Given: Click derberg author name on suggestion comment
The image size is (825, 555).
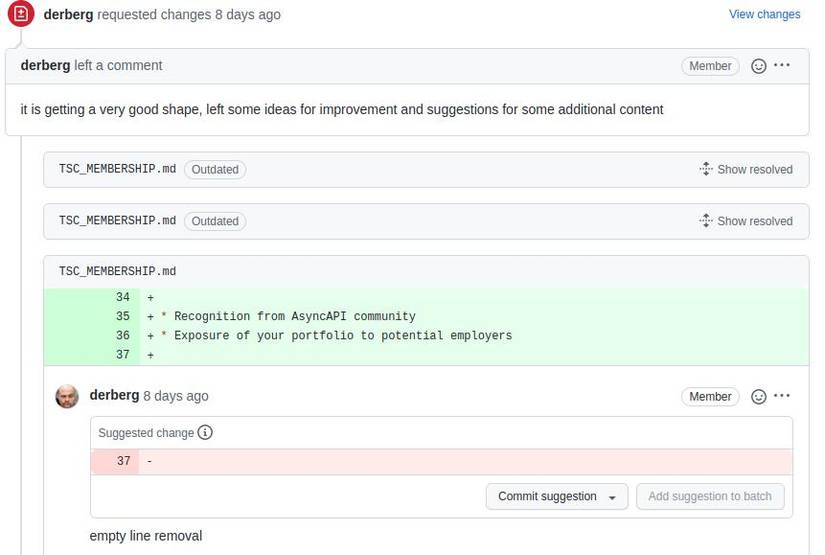Looking at the screenshot, I should [114, 396].
